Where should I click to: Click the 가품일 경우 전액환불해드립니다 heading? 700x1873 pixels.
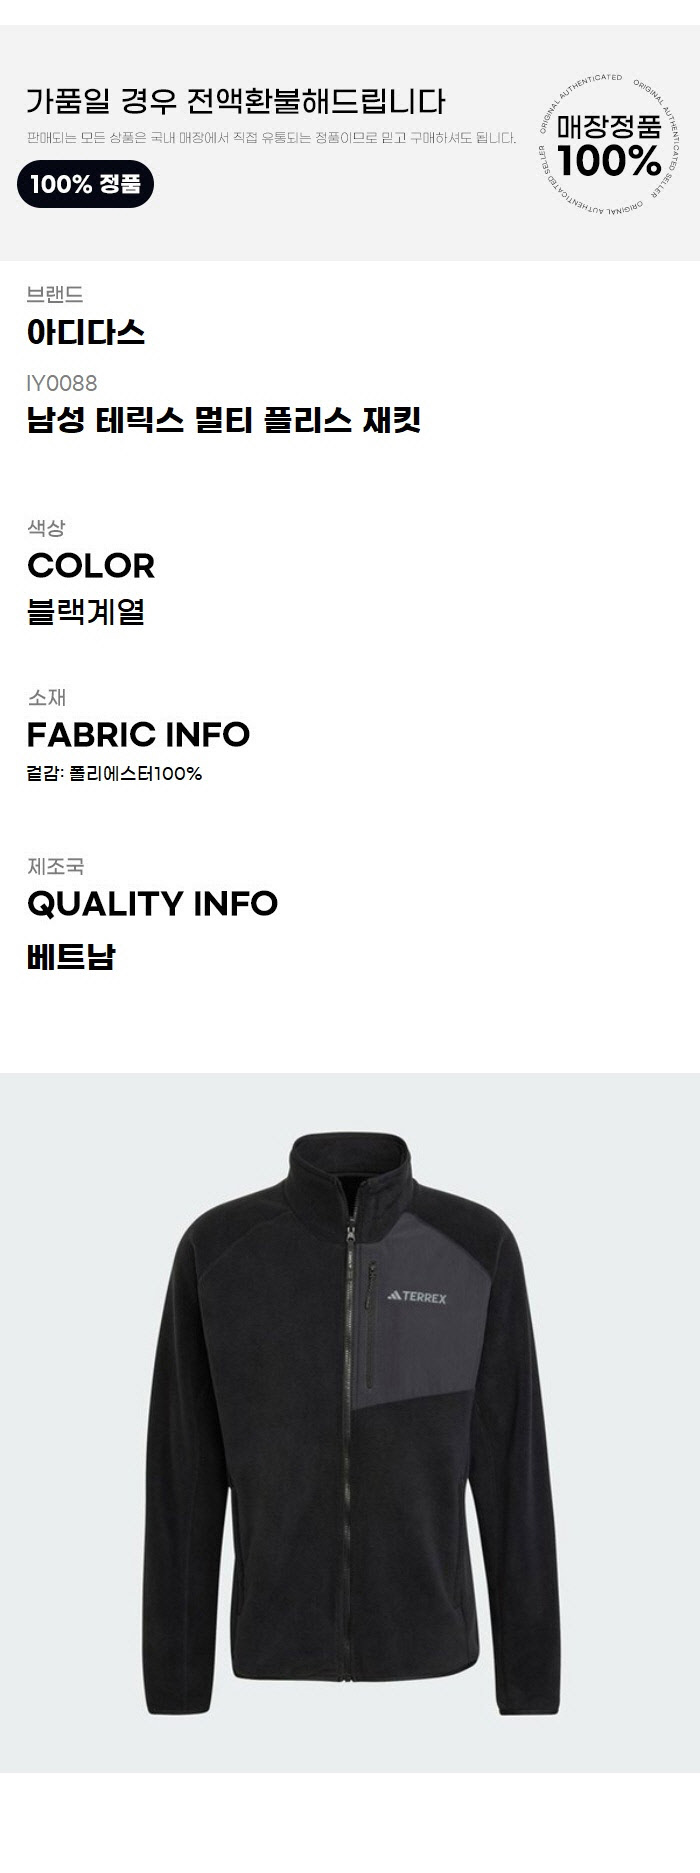point(236,102)
